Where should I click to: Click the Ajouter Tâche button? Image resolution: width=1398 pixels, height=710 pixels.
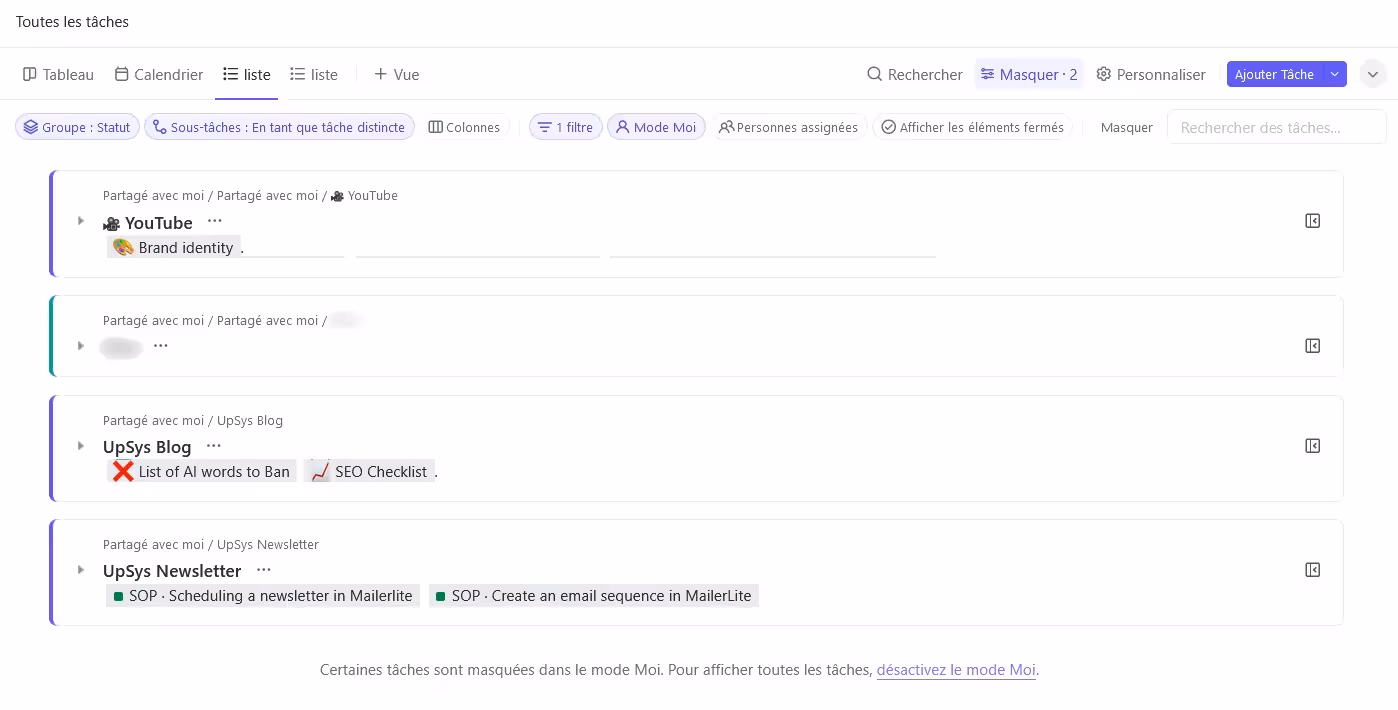point(1275,74)
